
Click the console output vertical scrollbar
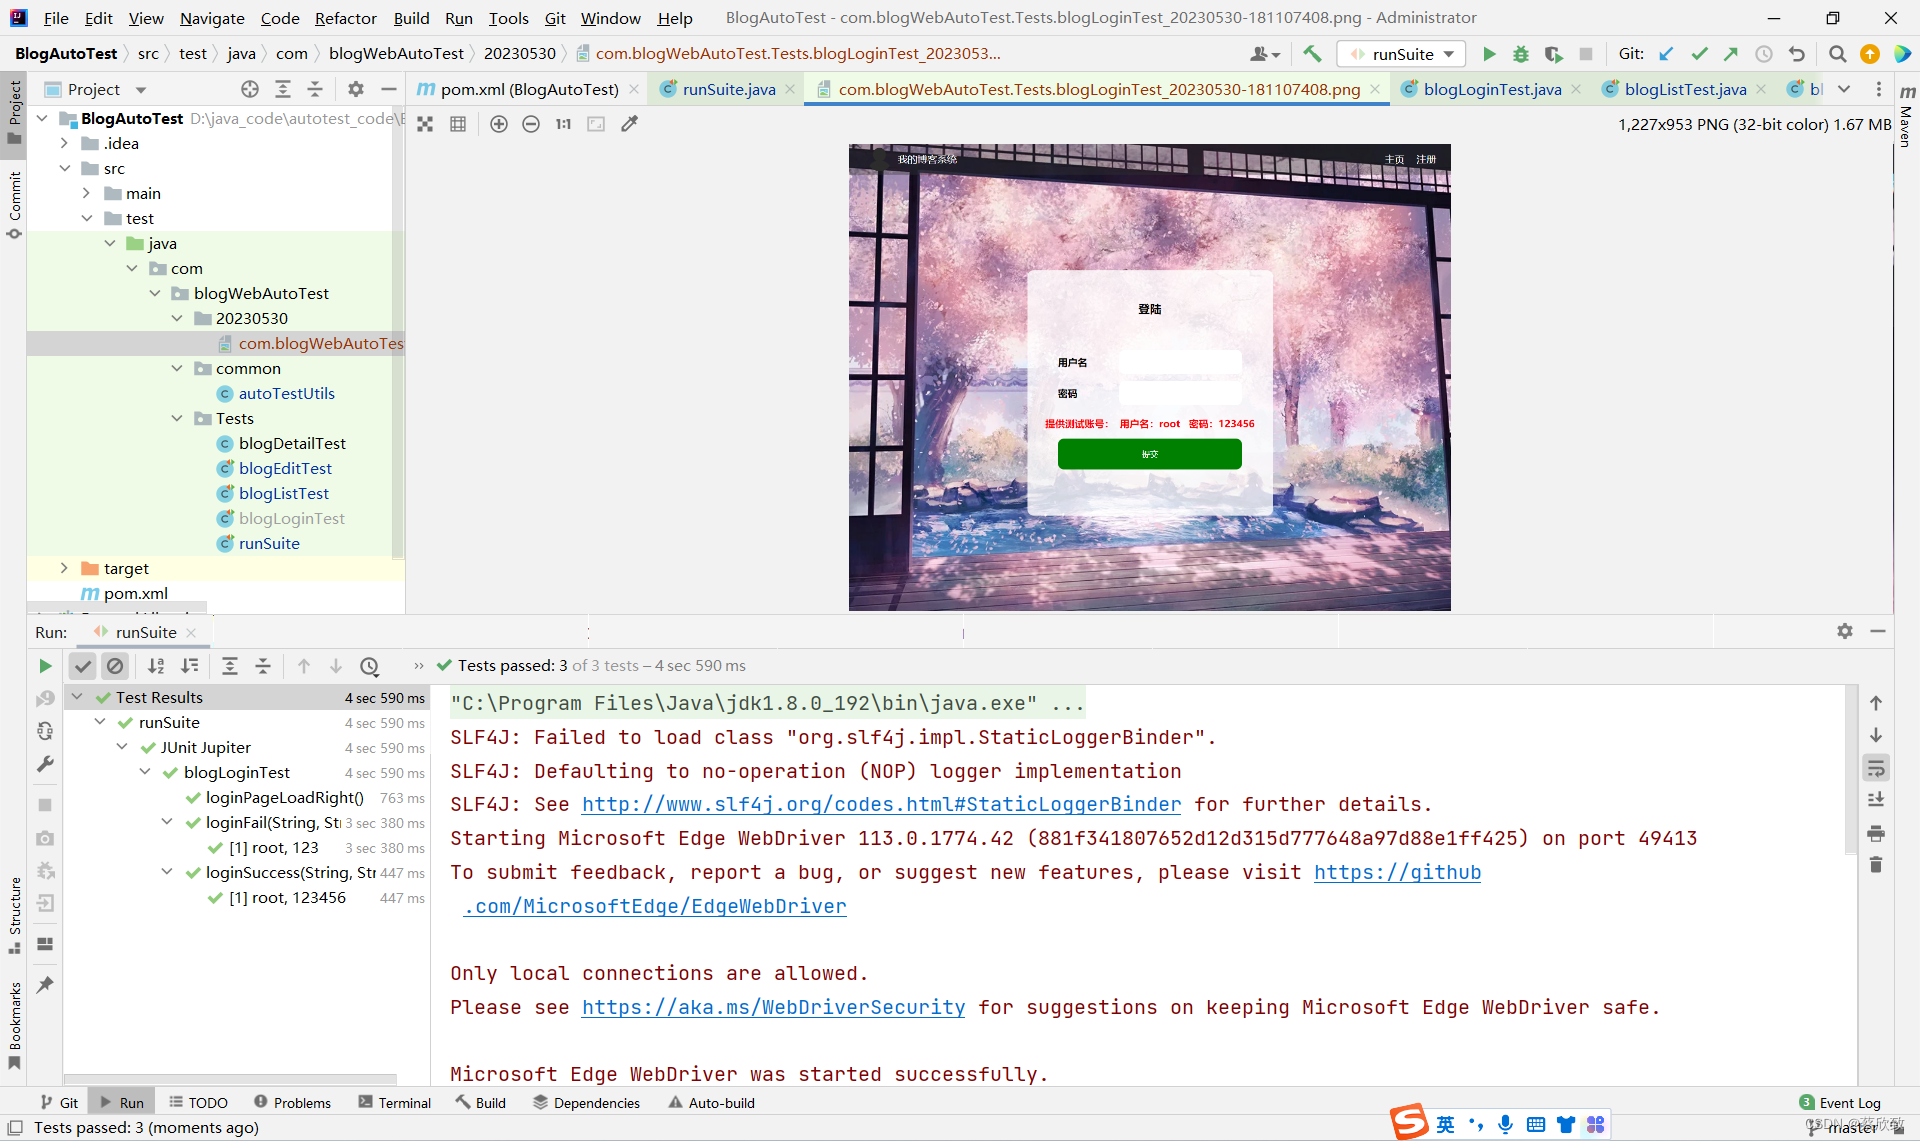tap(1850, 770)
